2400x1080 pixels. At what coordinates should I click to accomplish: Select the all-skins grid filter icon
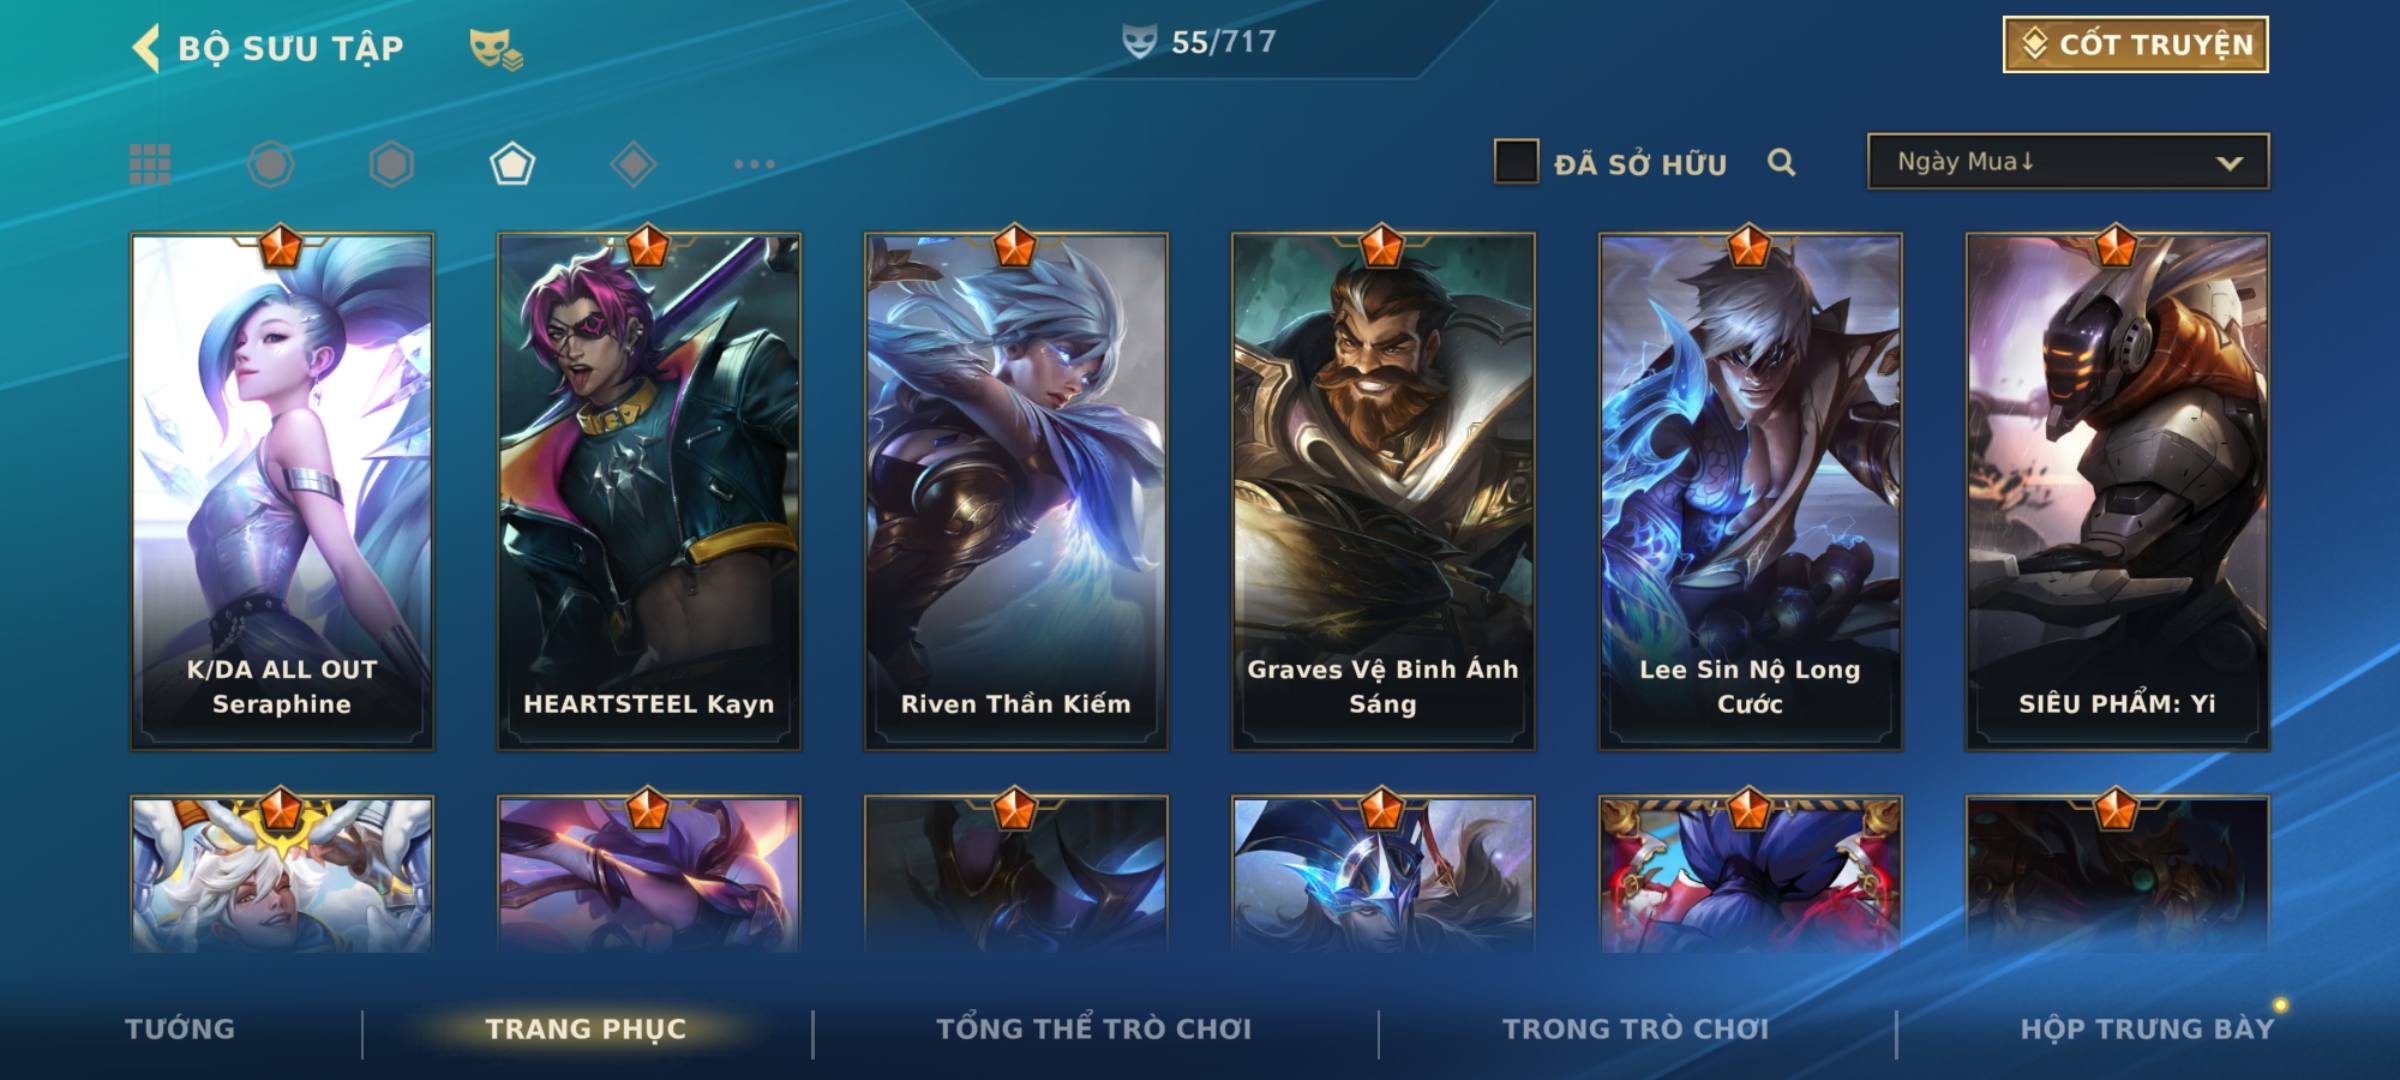tap(150, 164)
